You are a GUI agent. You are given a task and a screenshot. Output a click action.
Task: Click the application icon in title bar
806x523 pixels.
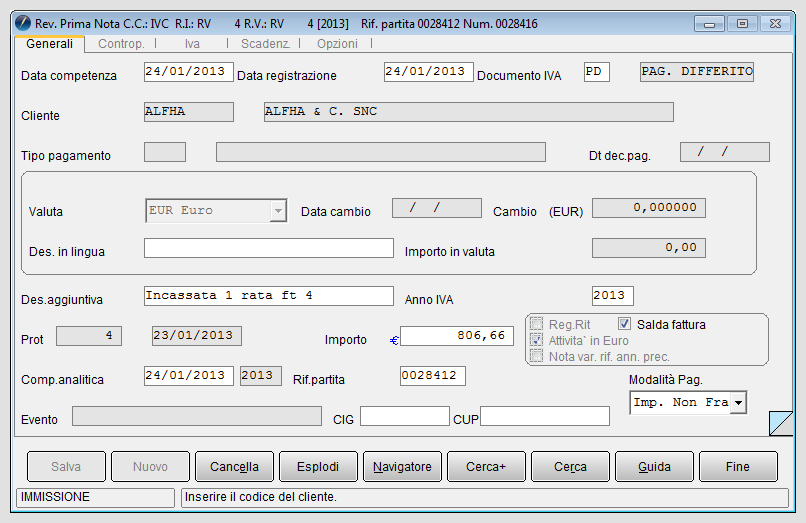click(x=22, y=23)
